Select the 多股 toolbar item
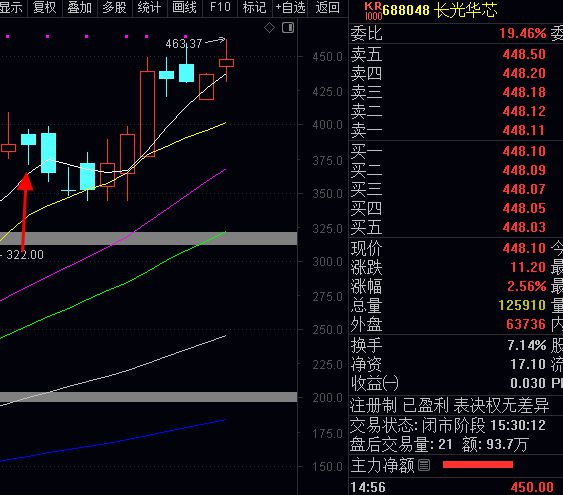 coord(115,7)
